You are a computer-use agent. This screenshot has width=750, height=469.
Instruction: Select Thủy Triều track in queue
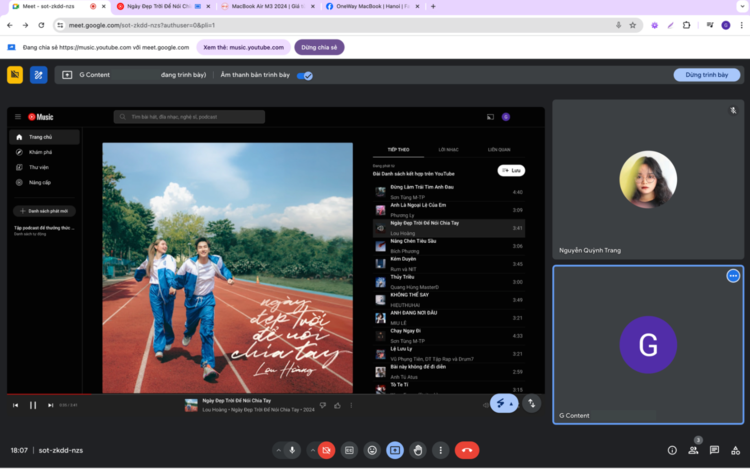[x=449, y=282]
